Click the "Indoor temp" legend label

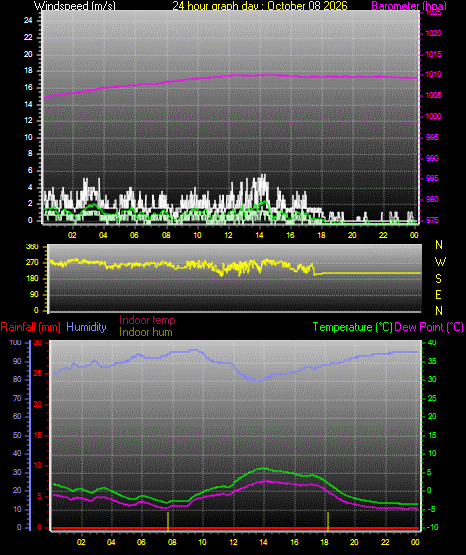coord(147,320)
